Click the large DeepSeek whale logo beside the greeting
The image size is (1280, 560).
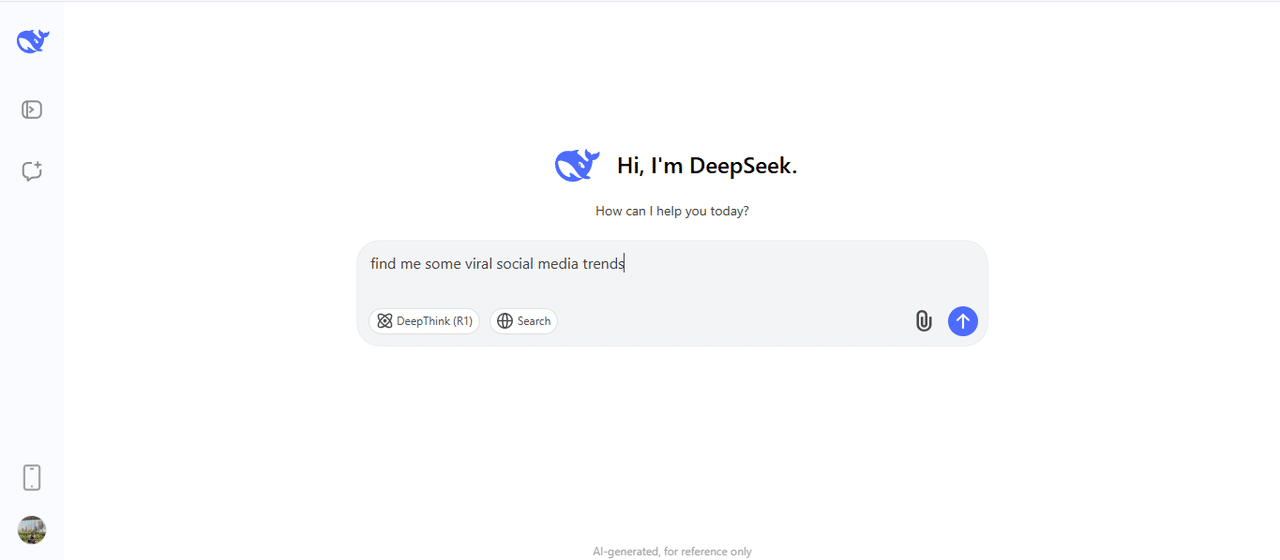[x=577, y=165]
